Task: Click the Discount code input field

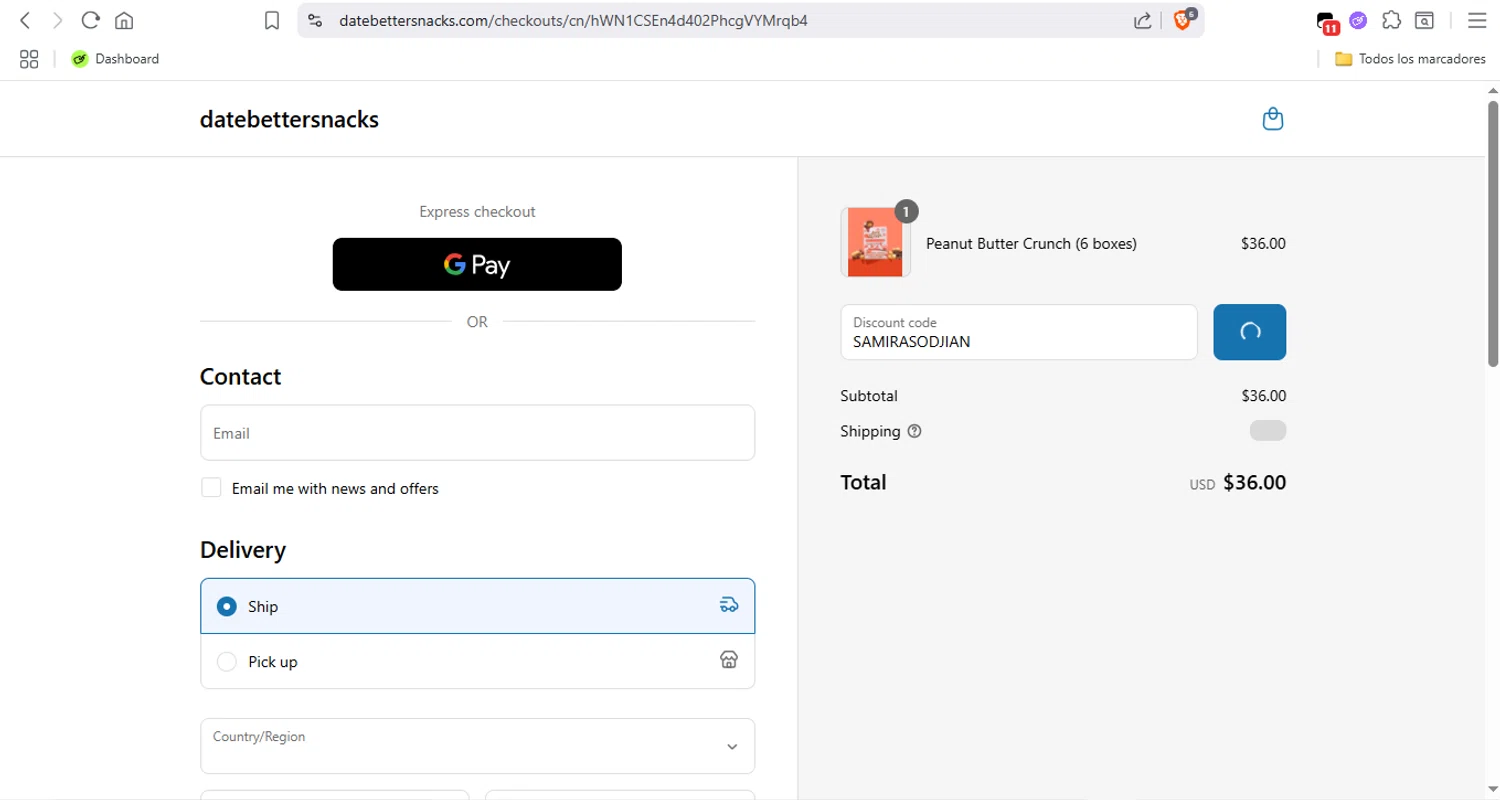Action: point(1019,332)
